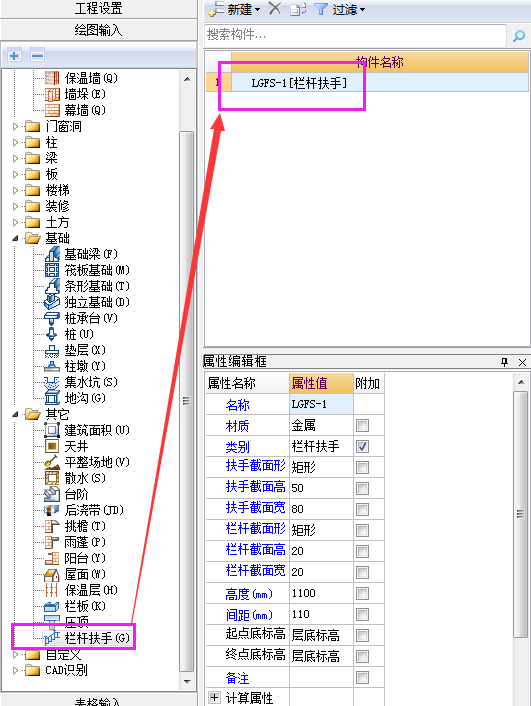Select the 桩承台(V) icon
Screen dimensions: 531x706
pyautogui.click(x=52, y=318)
